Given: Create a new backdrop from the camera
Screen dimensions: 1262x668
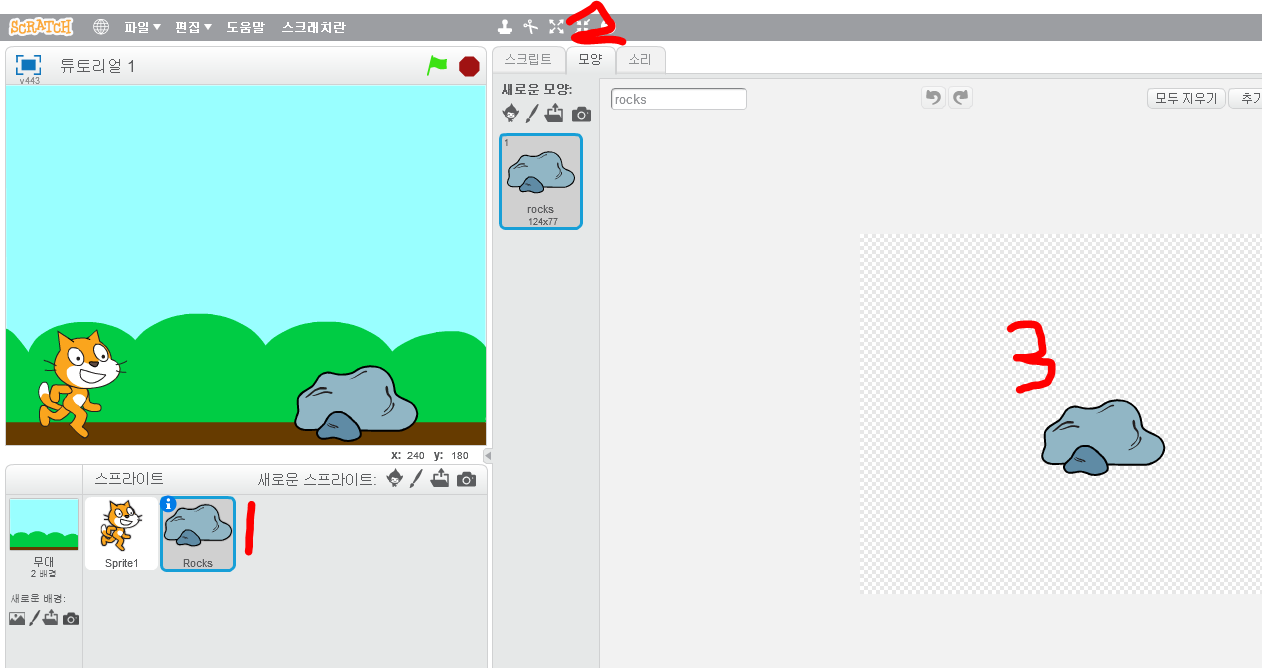Looking at the screenshot, I should click(70, 619).
